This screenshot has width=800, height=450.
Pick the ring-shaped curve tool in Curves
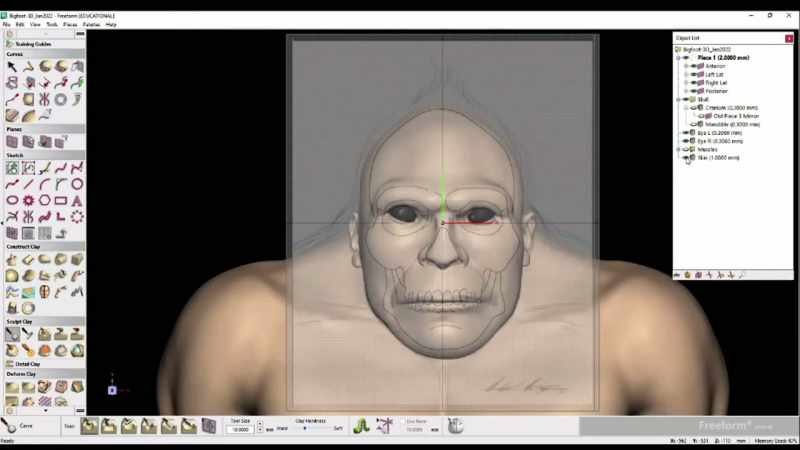click(61, 99)
